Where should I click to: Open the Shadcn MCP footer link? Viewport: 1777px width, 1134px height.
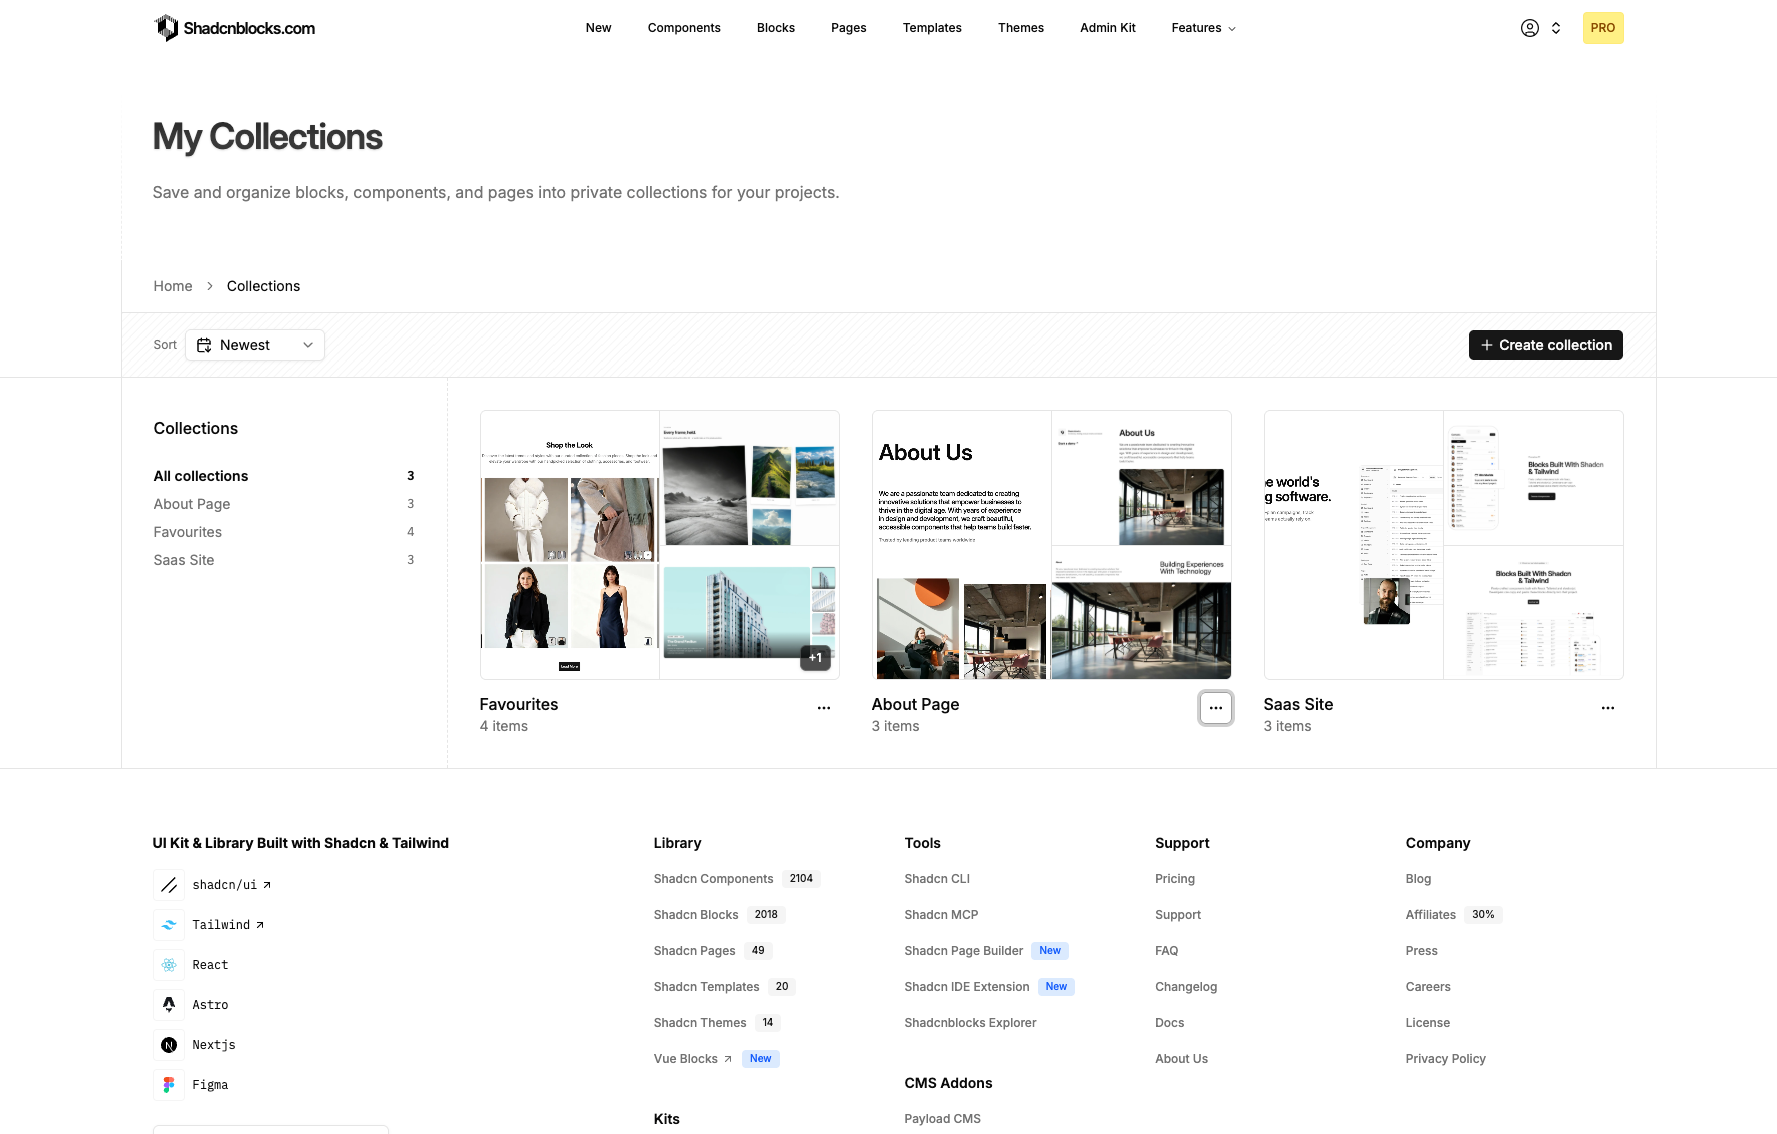click(x=941, y=915)
